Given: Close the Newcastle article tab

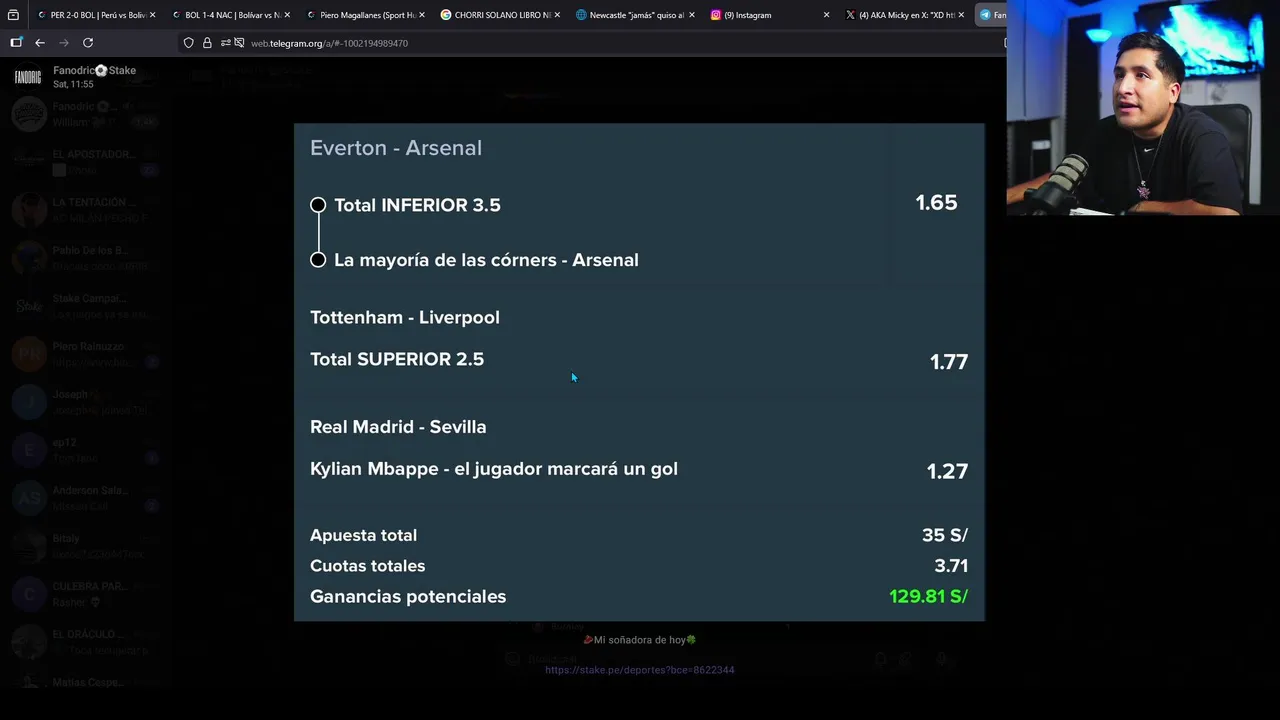Looking at the screenshot, I should pyautogui.click(x=691, y=15).
